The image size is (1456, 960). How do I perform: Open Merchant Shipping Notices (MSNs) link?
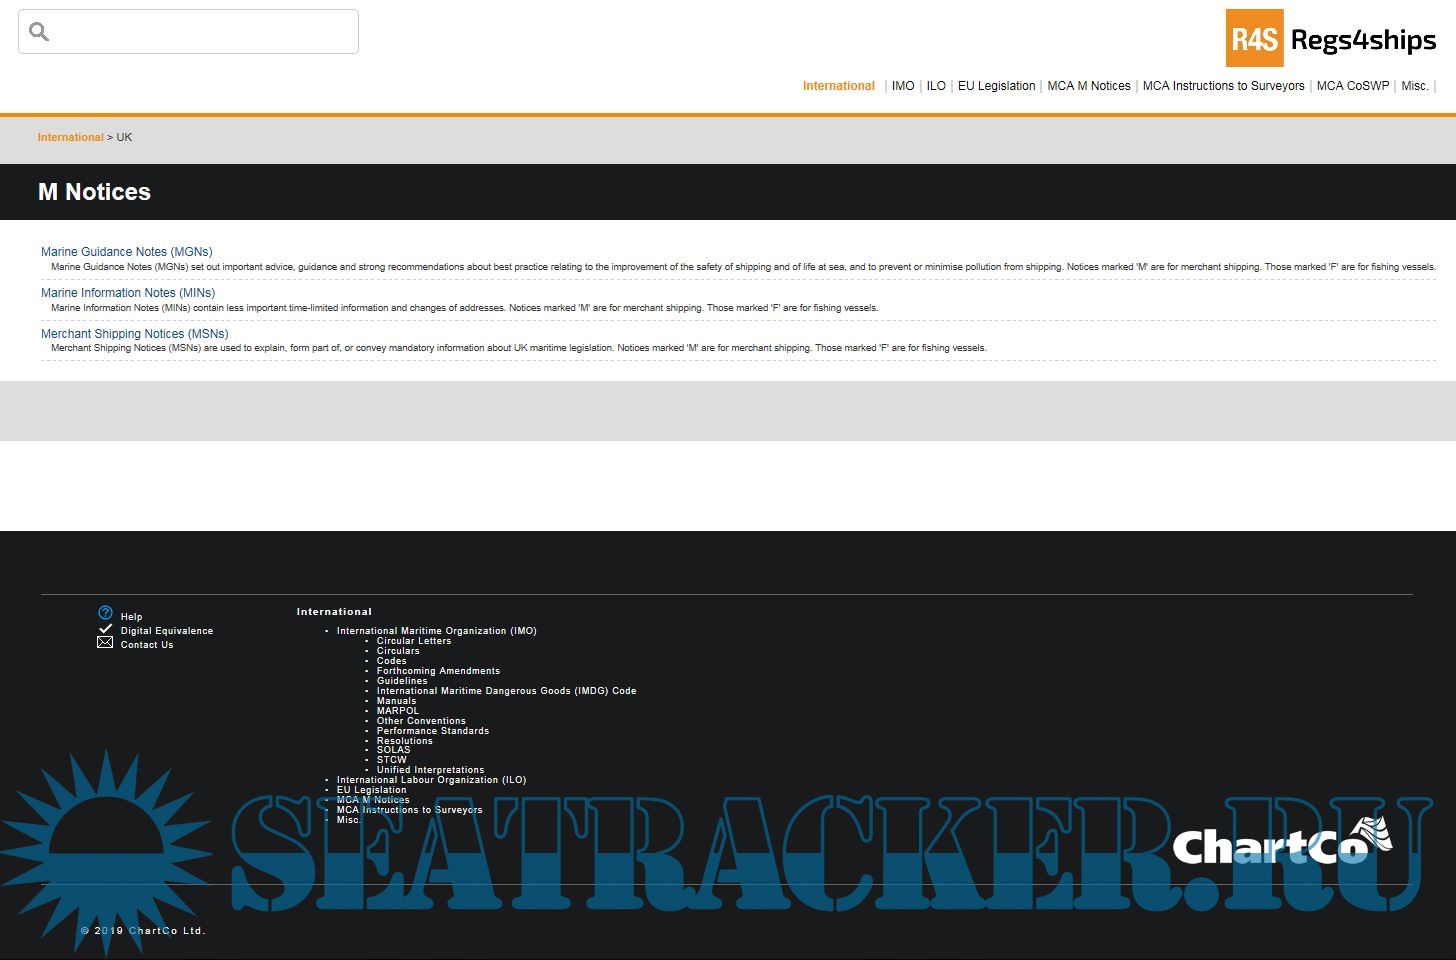(x=134, y=334)
